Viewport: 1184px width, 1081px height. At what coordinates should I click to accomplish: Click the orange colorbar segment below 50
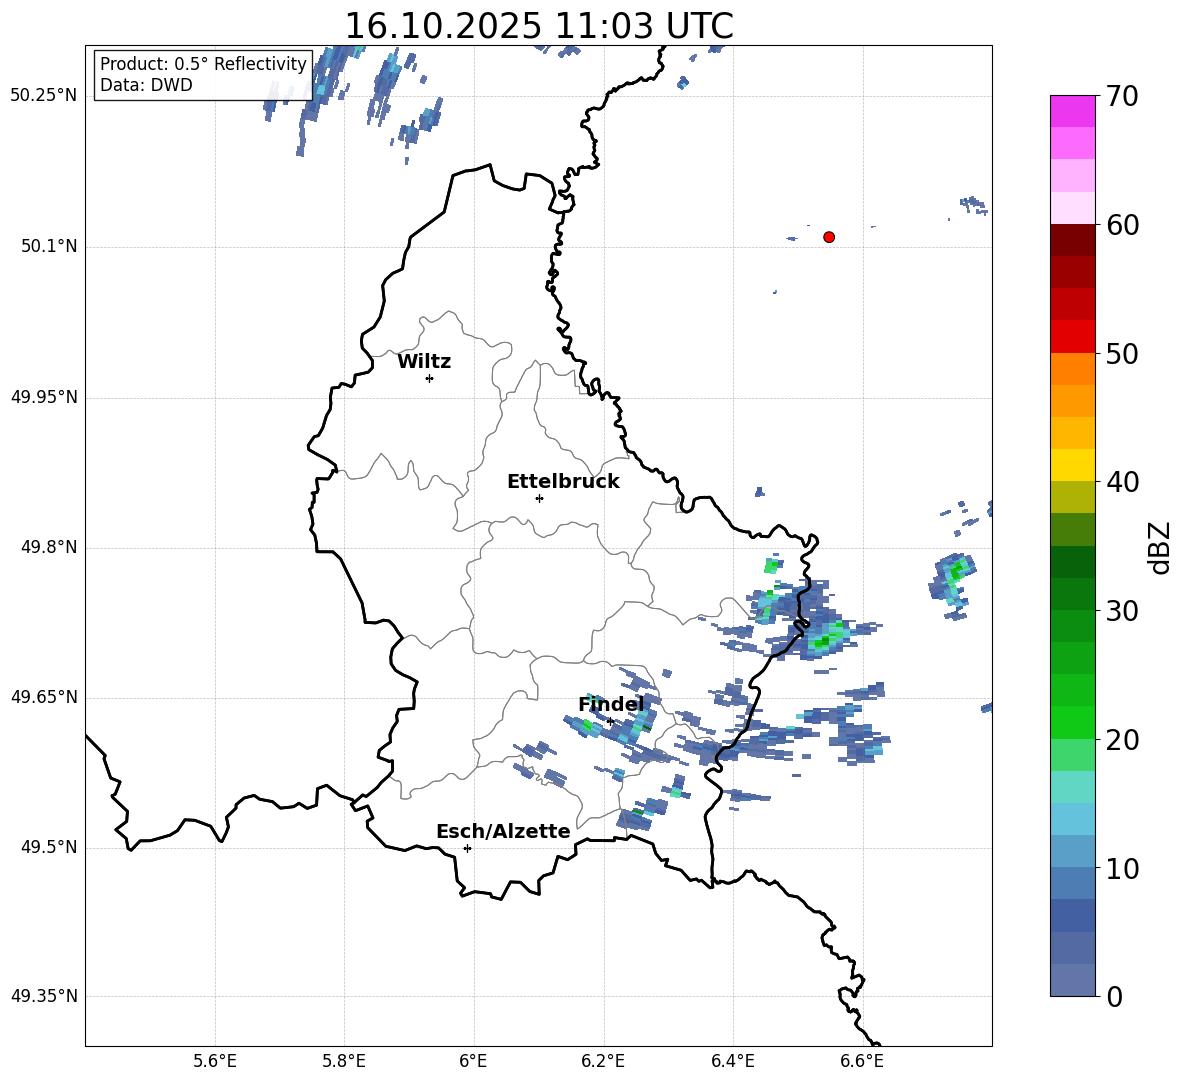[x=1072, y=369]
